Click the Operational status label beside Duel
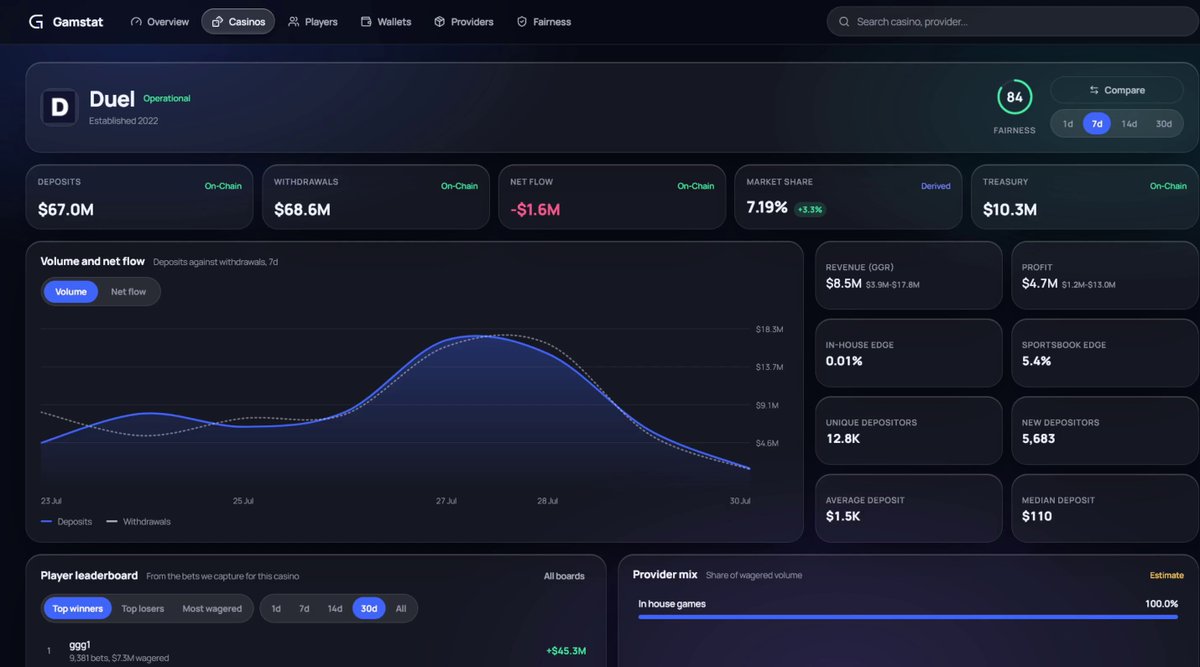1200x667 pixels. [167, 98]
